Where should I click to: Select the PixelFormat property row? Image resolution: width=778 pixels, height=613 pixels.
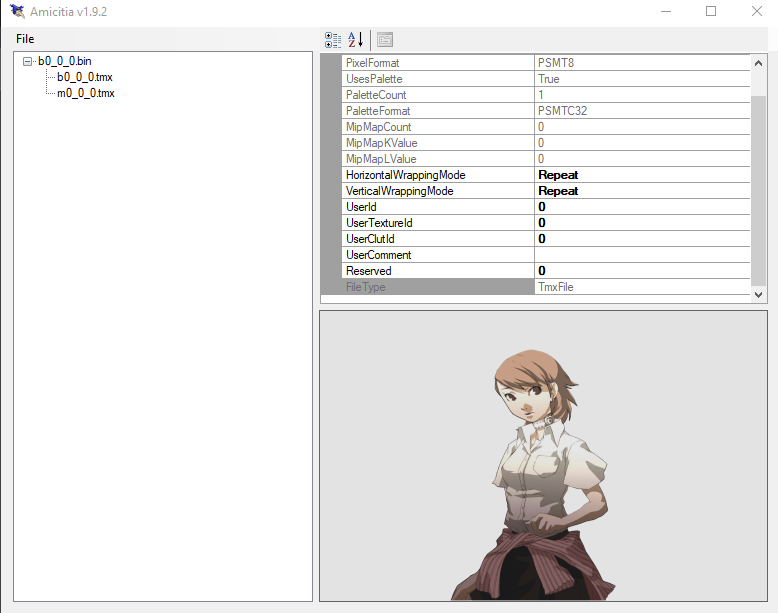click(546, 63)
